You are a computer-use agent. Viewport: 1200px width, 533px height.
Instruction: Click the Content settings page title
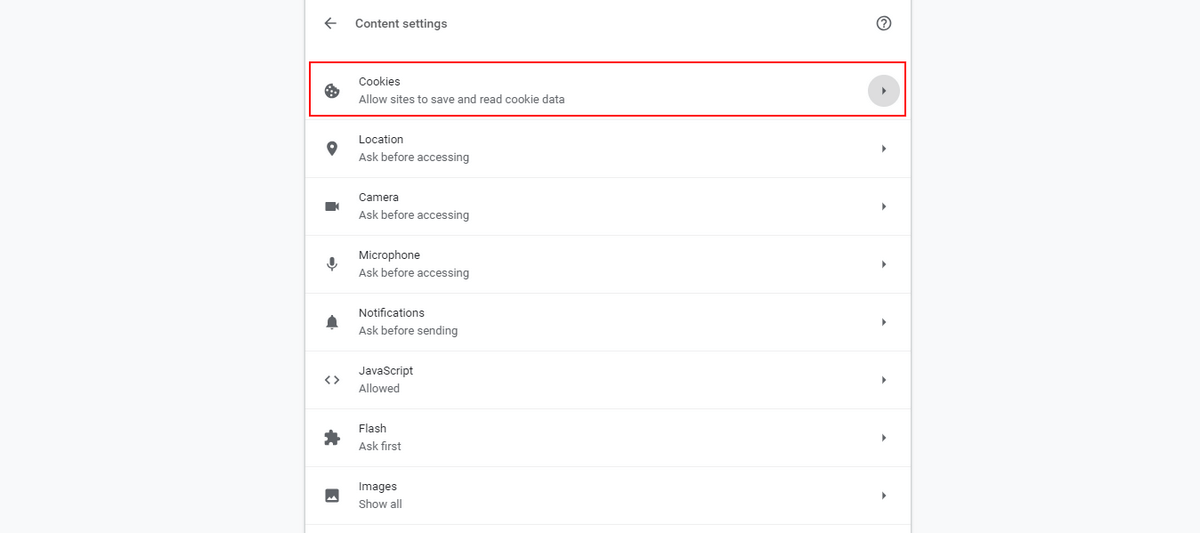(401, 23)
